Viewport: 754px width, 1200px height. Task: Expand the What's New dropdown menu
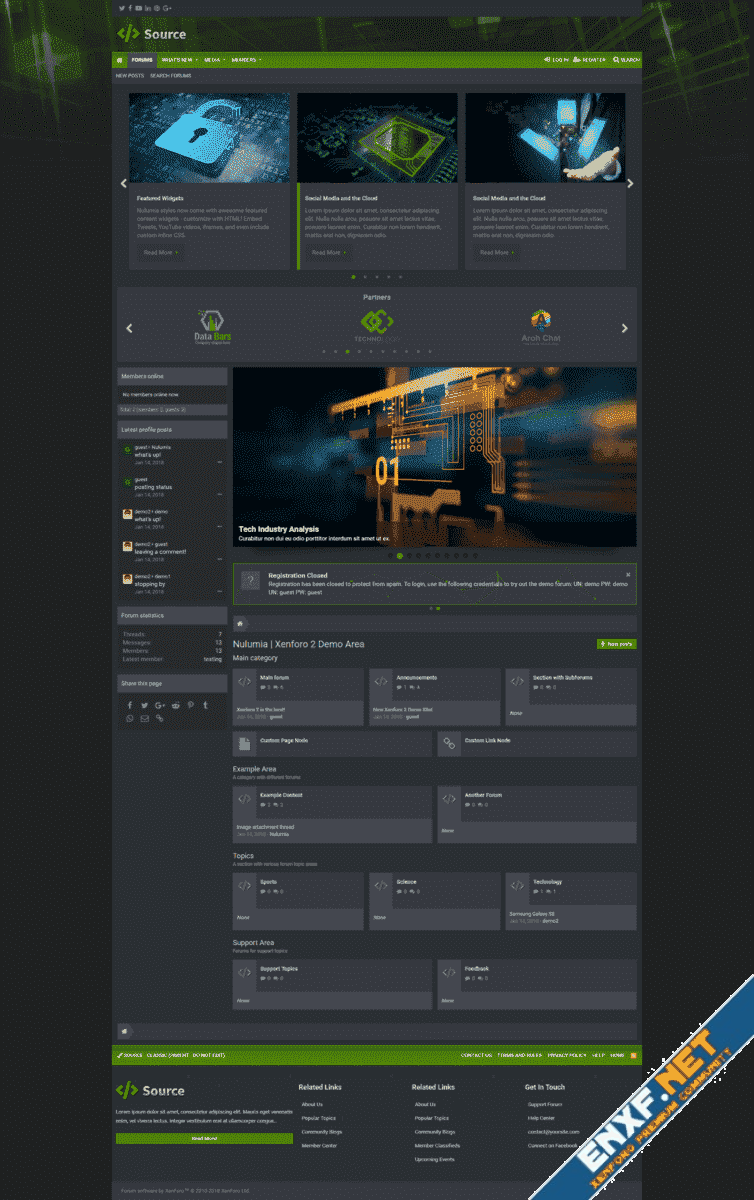(198, 60)
